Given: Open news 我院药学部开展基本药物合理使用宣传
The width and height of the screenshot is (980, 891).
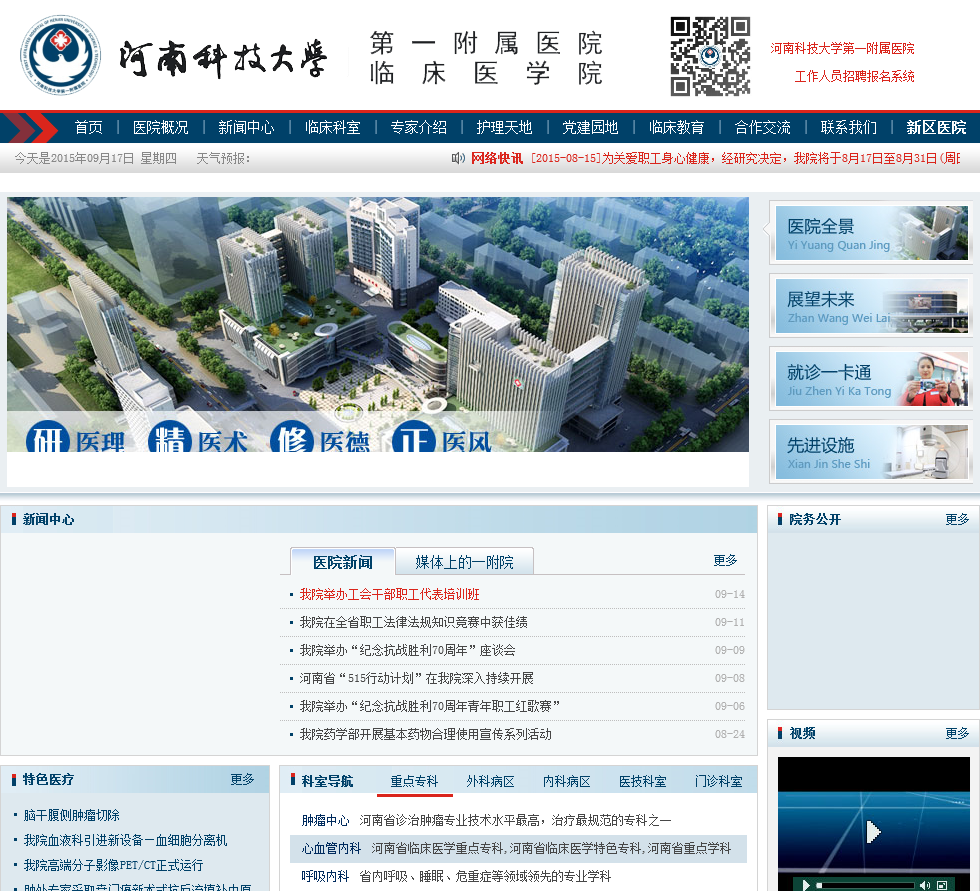Looking at the screenshot, I should coord(425,734).
